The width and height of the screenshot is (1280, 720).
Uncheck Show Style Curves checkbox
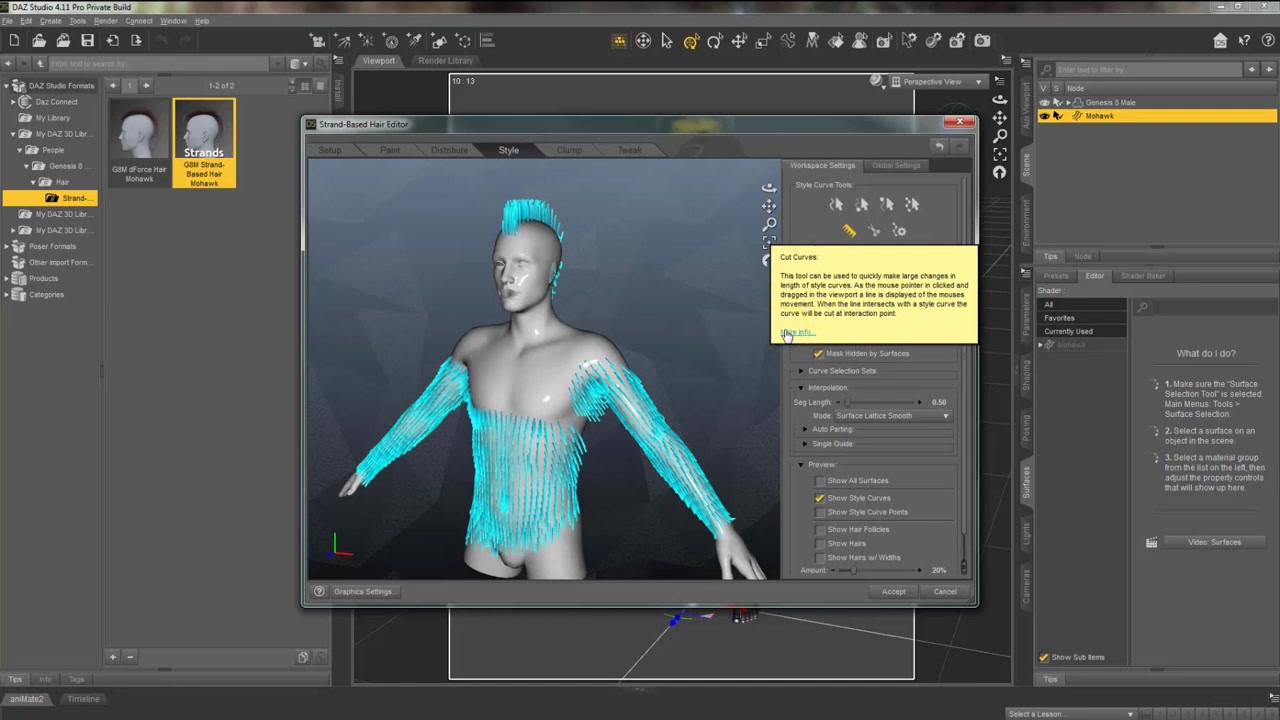point(820,498)
